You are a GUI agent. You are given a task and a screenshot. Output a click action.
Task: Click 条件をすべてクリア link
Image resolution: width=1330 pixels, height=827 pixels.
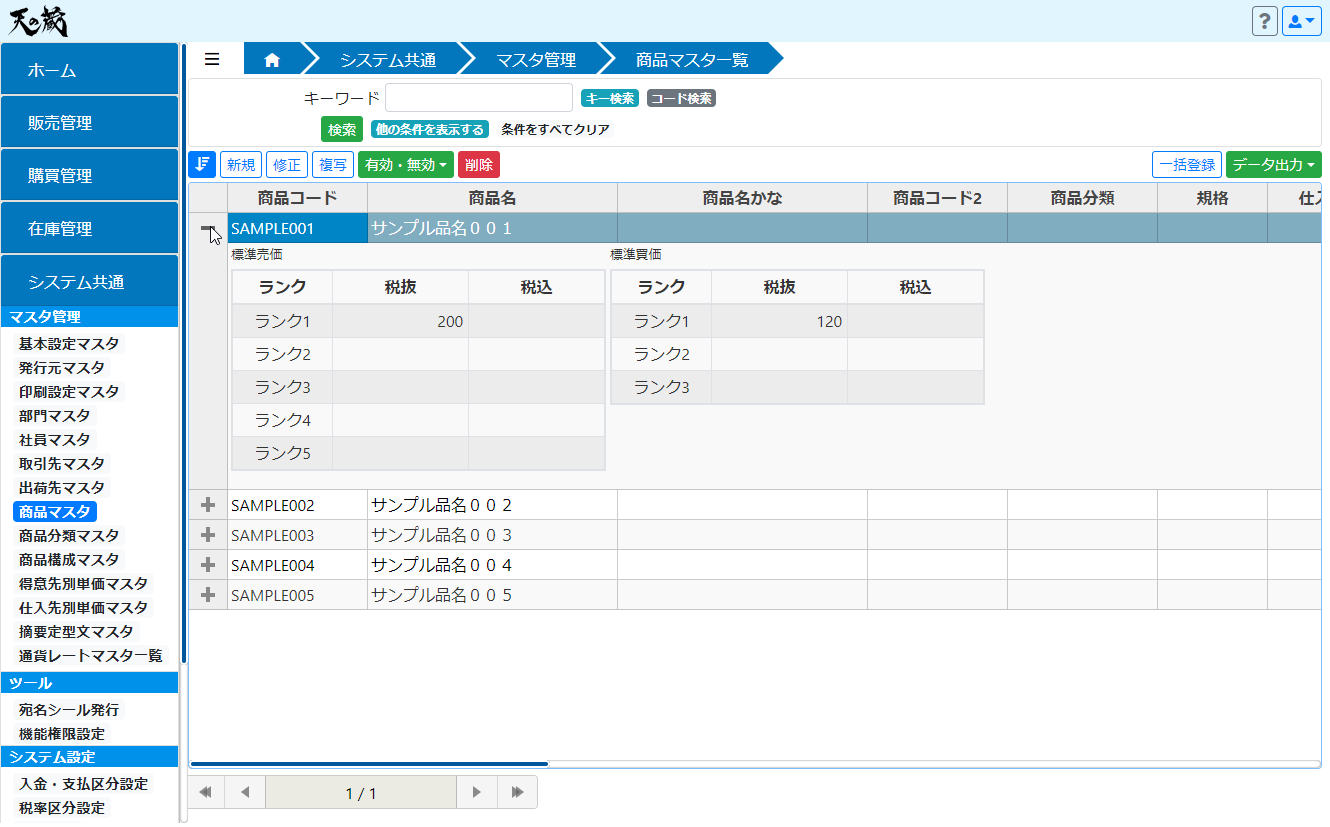coord(555,129)
